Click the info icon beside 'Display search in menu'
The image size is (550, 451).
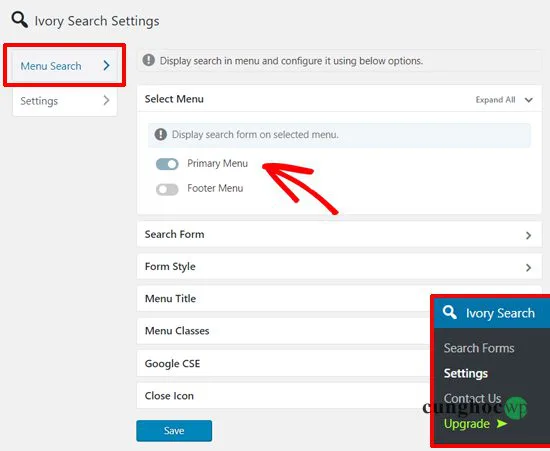[x=148, y=60]
